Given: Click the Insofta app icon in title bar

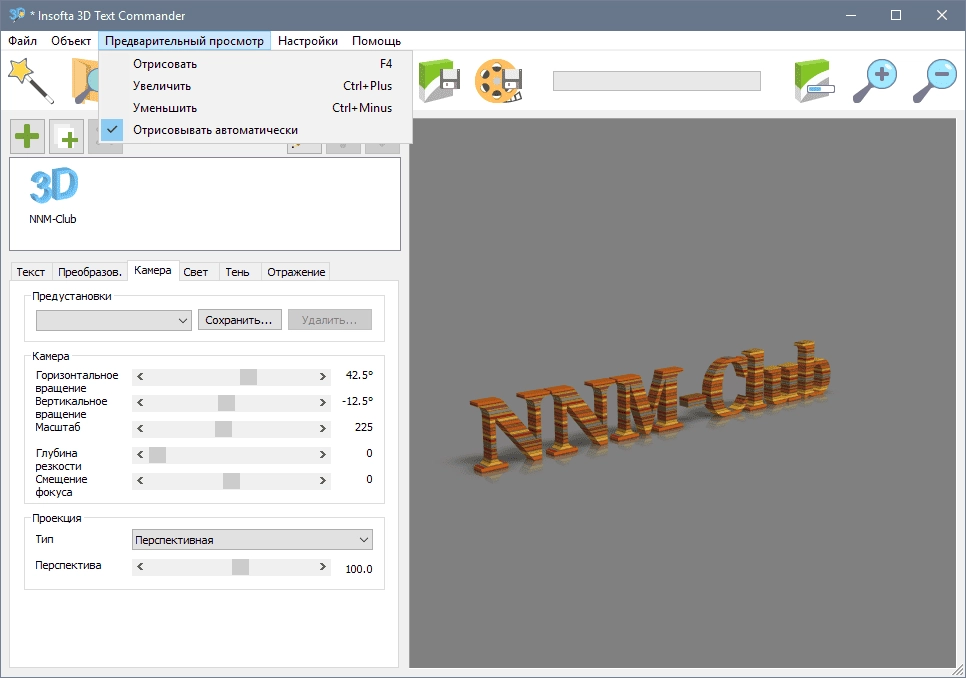Looking at the screenshot, I should [x=17, y=15].
